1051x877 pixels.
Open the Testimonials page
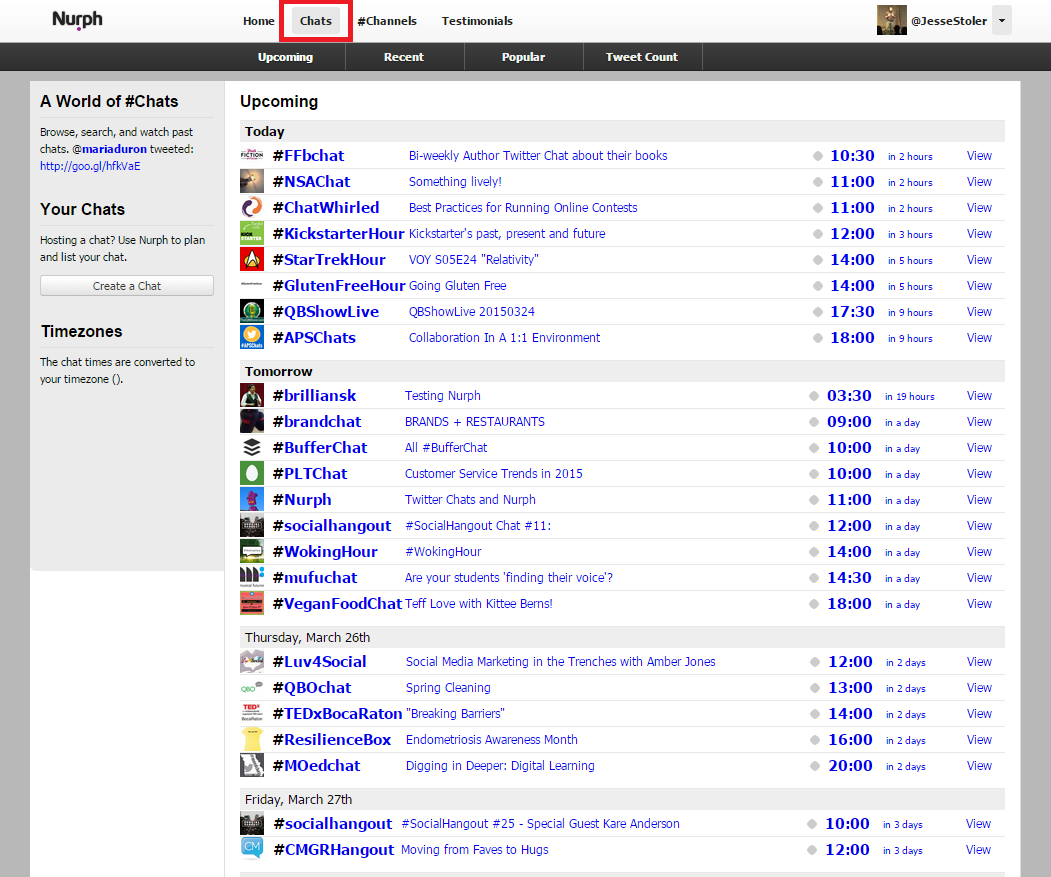tap(477, 21)
